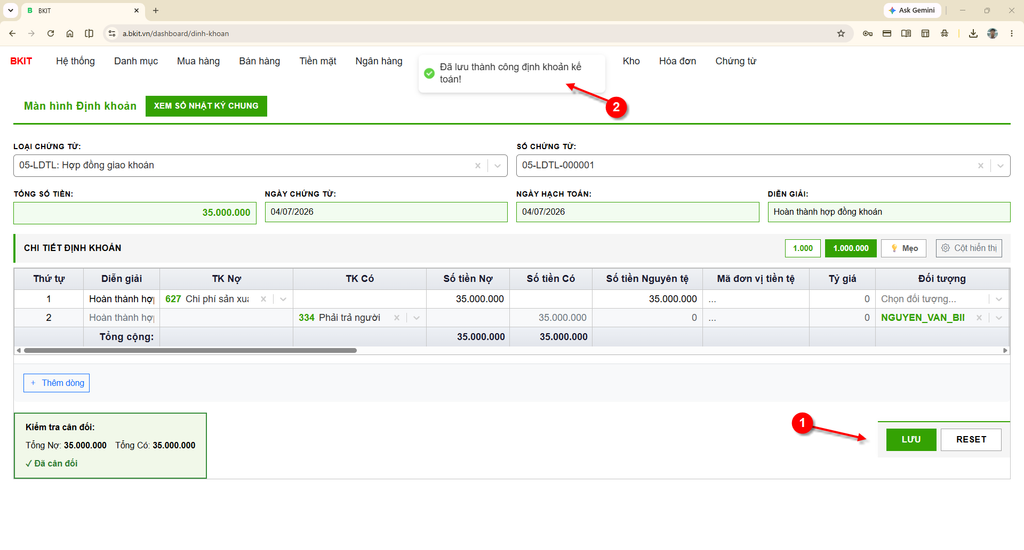
Task: Click the Ask Gemini button
Action: tap(912, 10)
